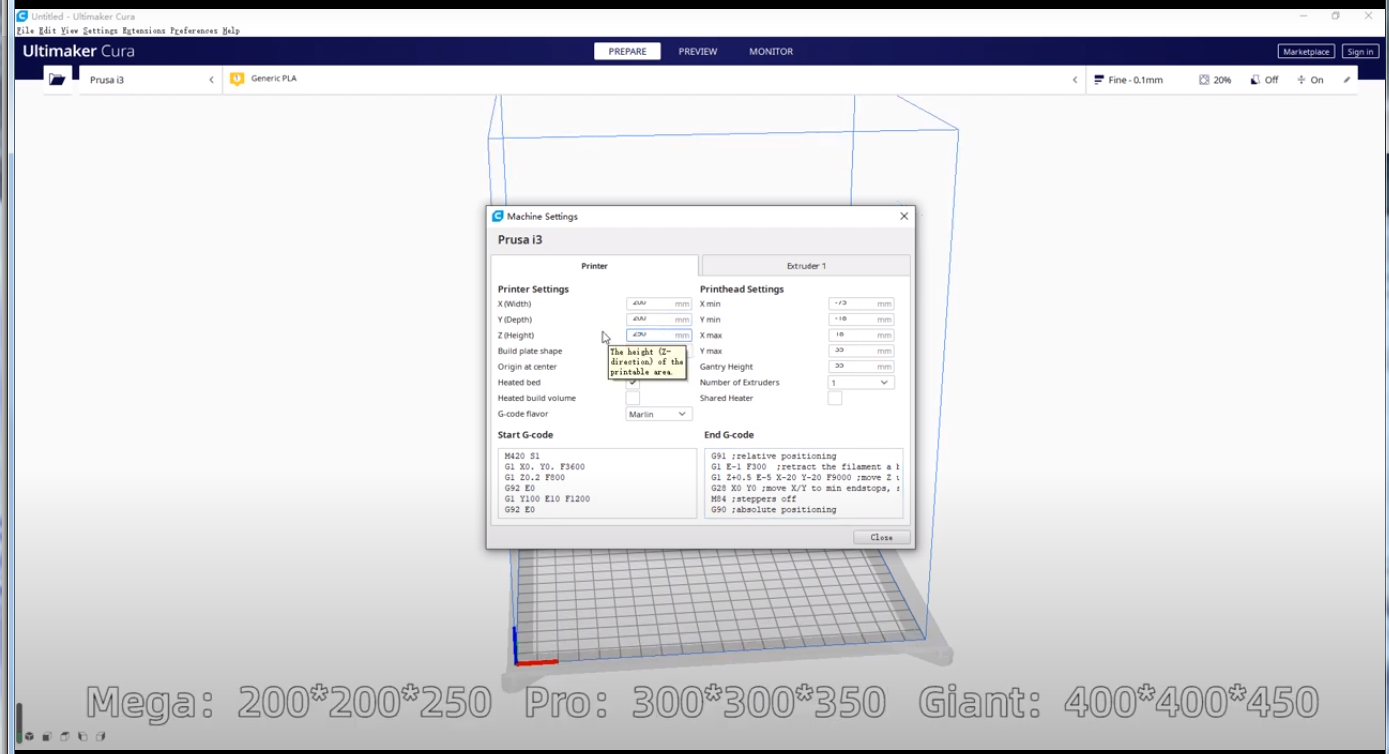
Task: Open the G-code flavor Marlin dropdown
Action: tap(659, 414)
